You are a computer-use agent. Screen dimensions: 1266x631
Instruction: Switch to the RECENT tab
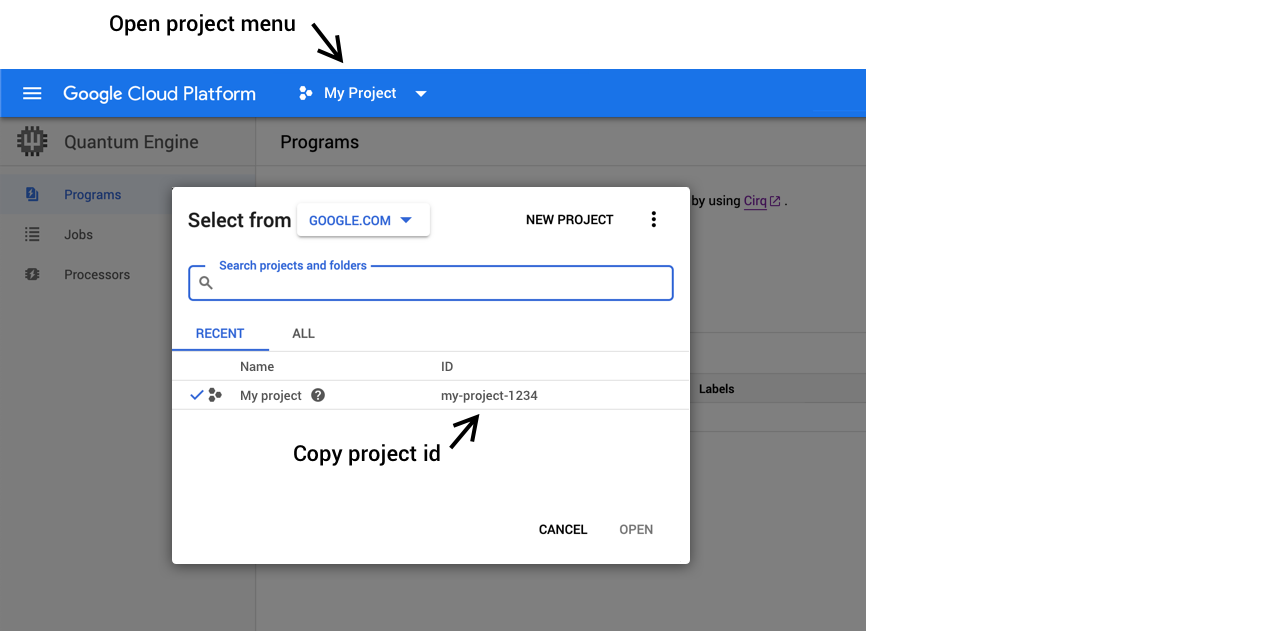[x=220, y=334]
